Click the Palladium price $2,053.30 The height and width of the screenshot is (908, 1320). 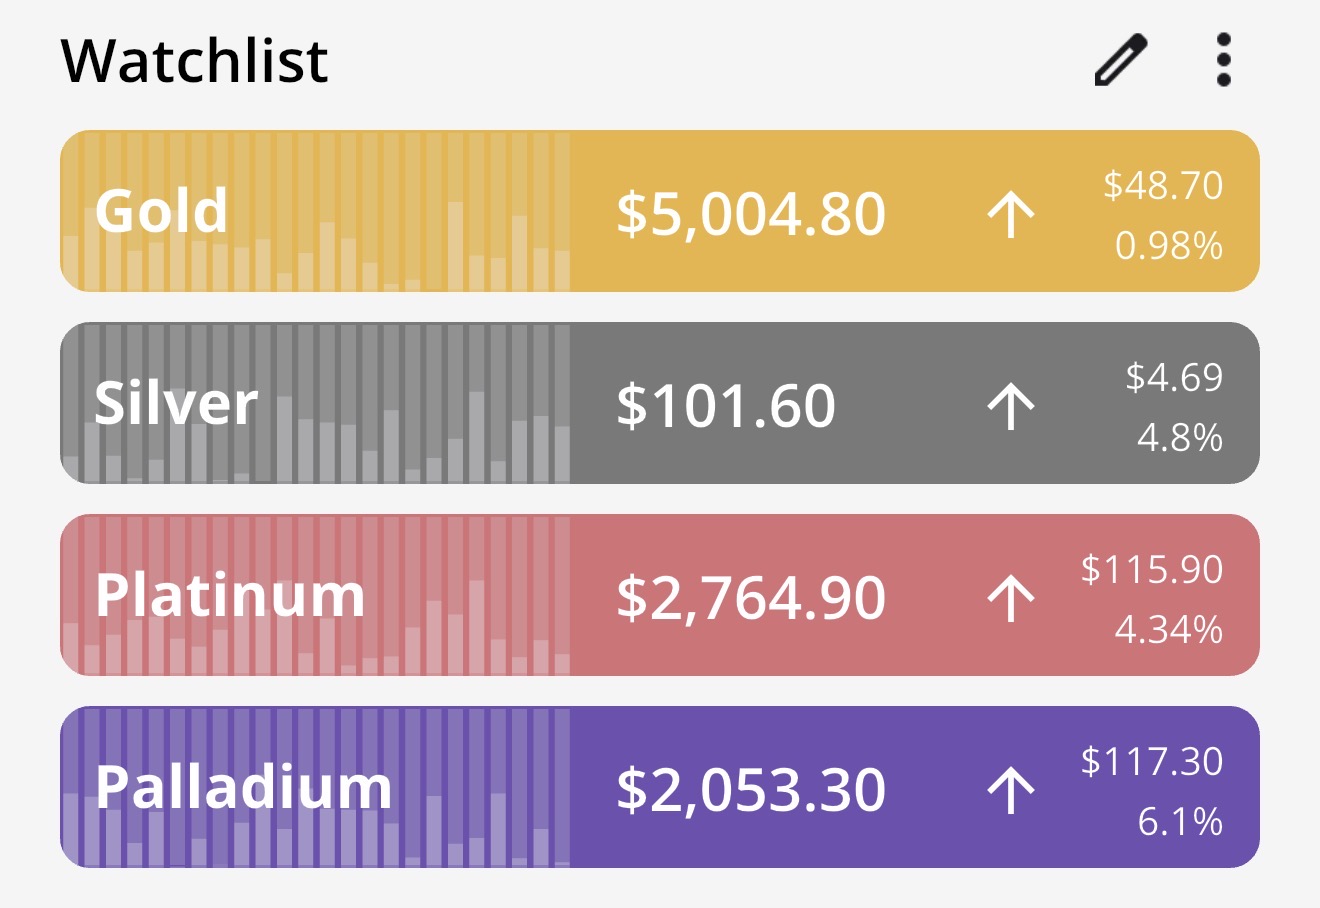(751, 790)
